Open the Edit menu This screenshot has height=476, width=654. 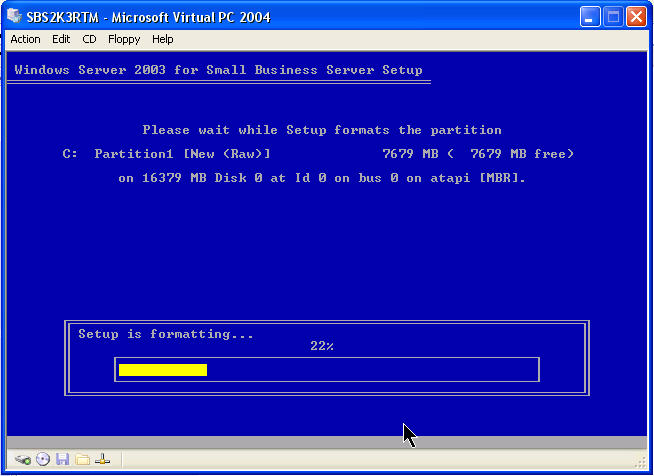(x=61, y=39)
